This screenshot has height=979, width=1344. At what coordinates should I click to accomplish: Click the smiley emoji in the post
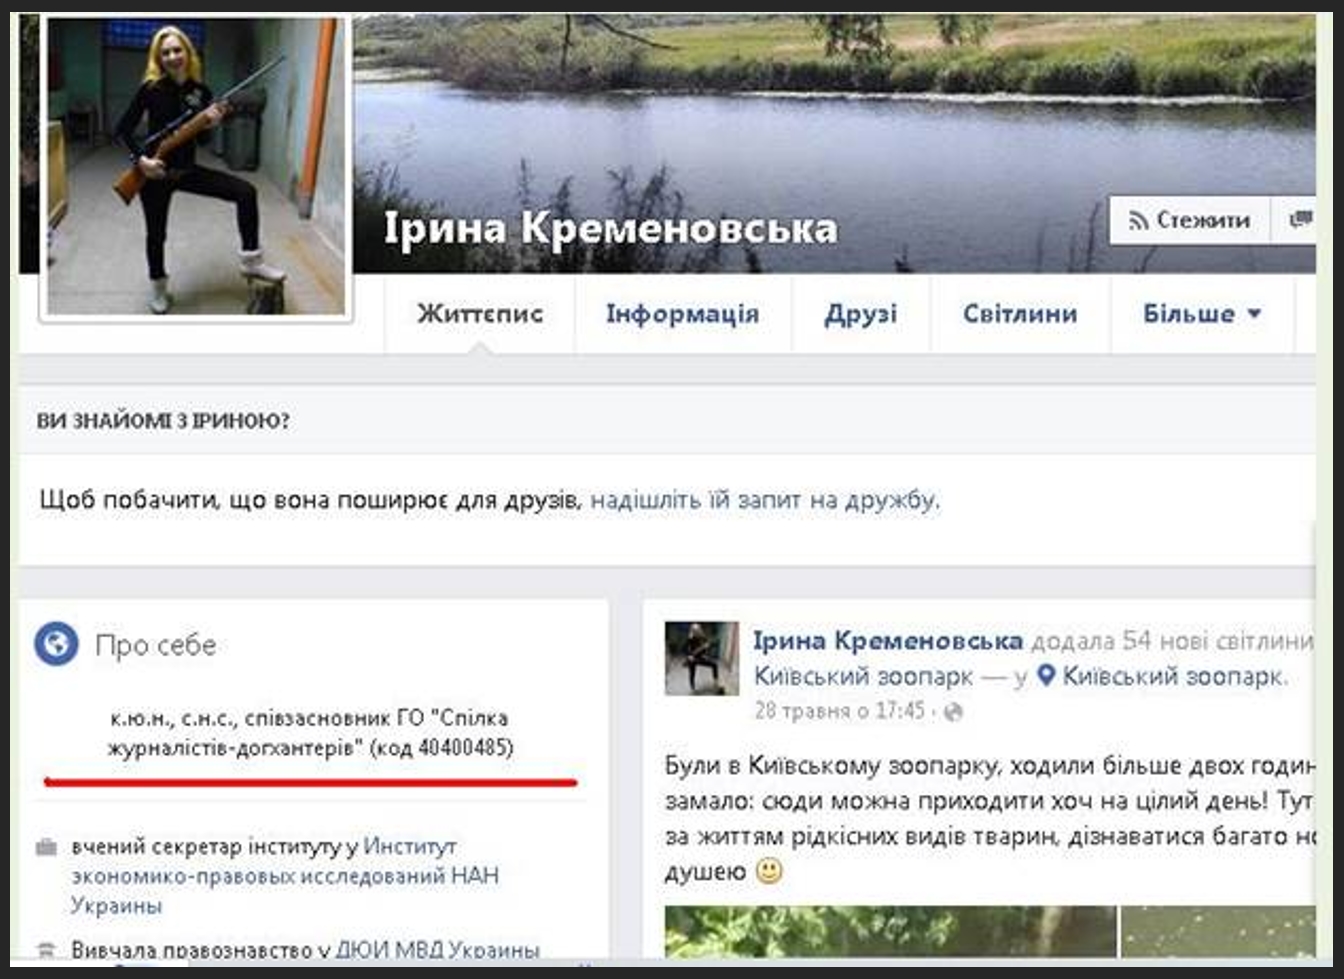click(x=768, y=871)
